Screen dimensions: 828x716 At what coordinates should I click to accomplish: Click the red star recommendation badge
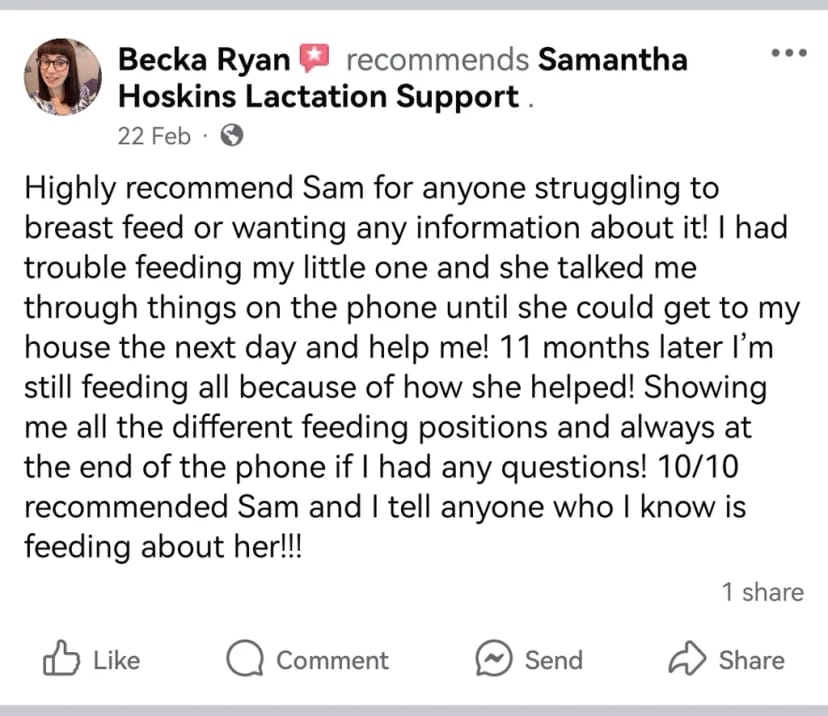(x=315, y=58)
